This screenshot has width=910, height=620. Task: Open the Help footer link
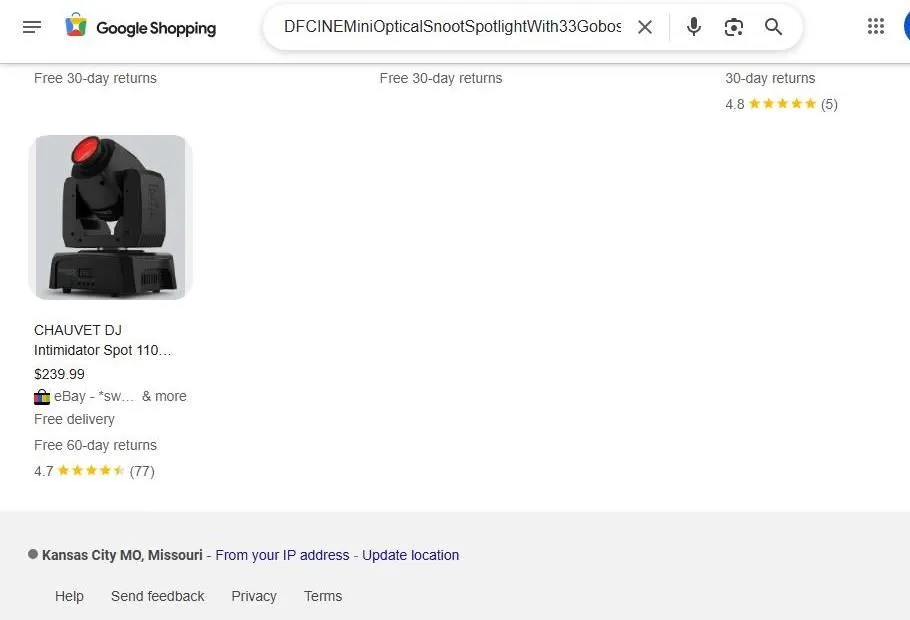pyautogui.click(x=69, y=596)
